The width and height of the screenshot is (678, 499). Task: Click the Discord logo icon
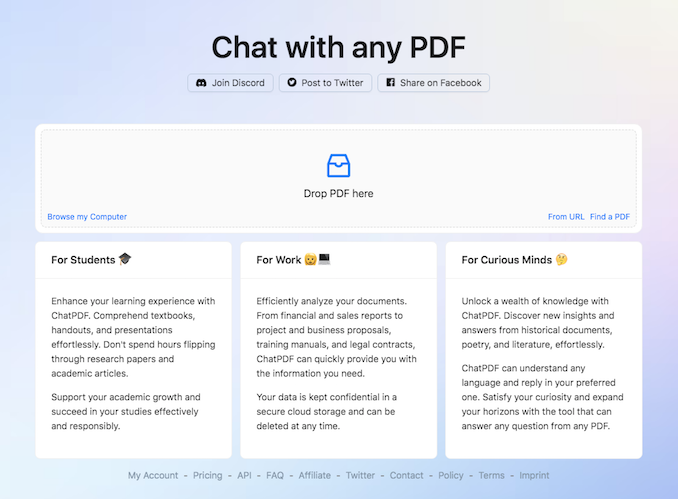tap(201, 83)
